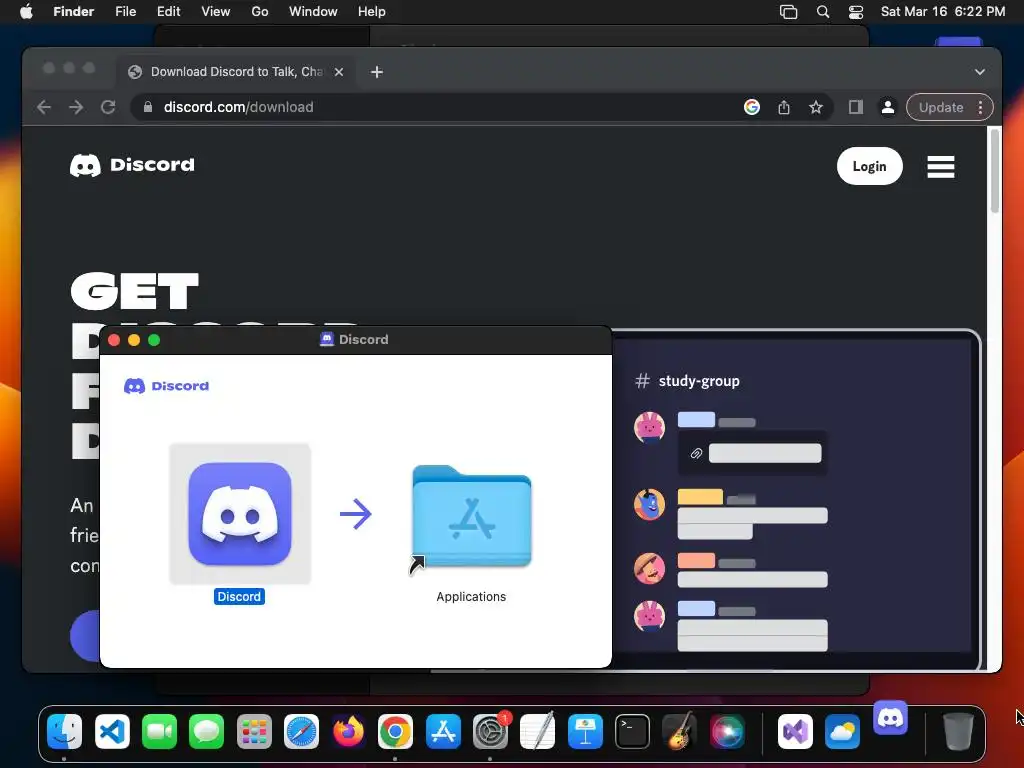This screenshot has width=1024, height=768.
Task: Click the Applications folder shortcut
Action: pyautogui.click(x=472, y=518)
